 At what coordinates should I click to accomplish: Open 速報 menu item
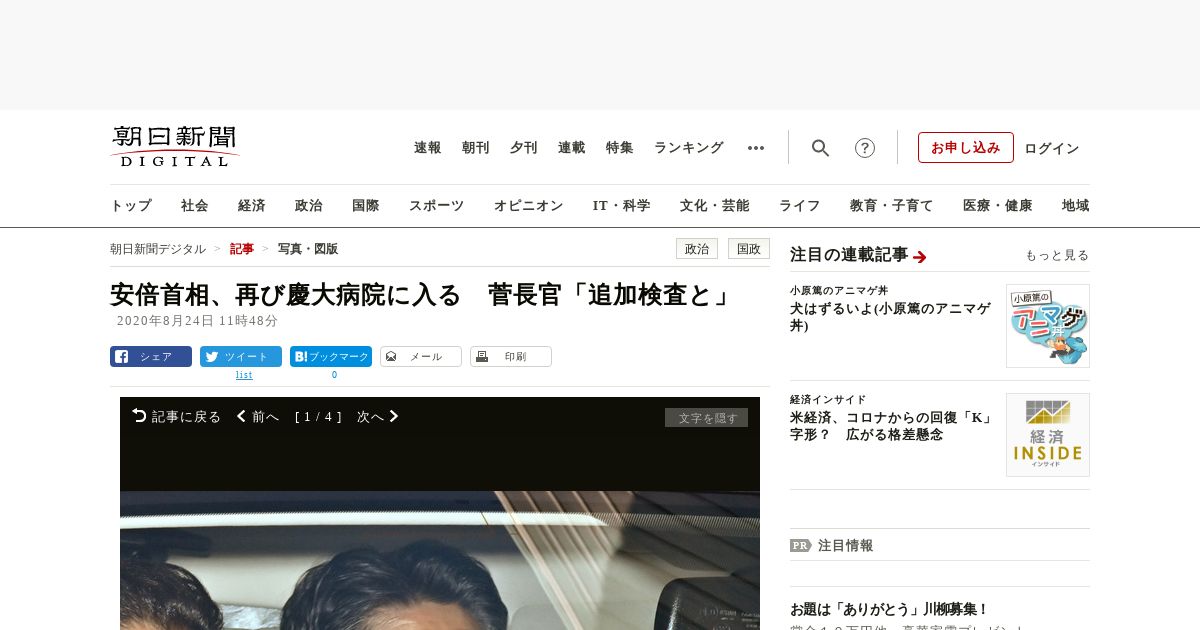(428, 148)
